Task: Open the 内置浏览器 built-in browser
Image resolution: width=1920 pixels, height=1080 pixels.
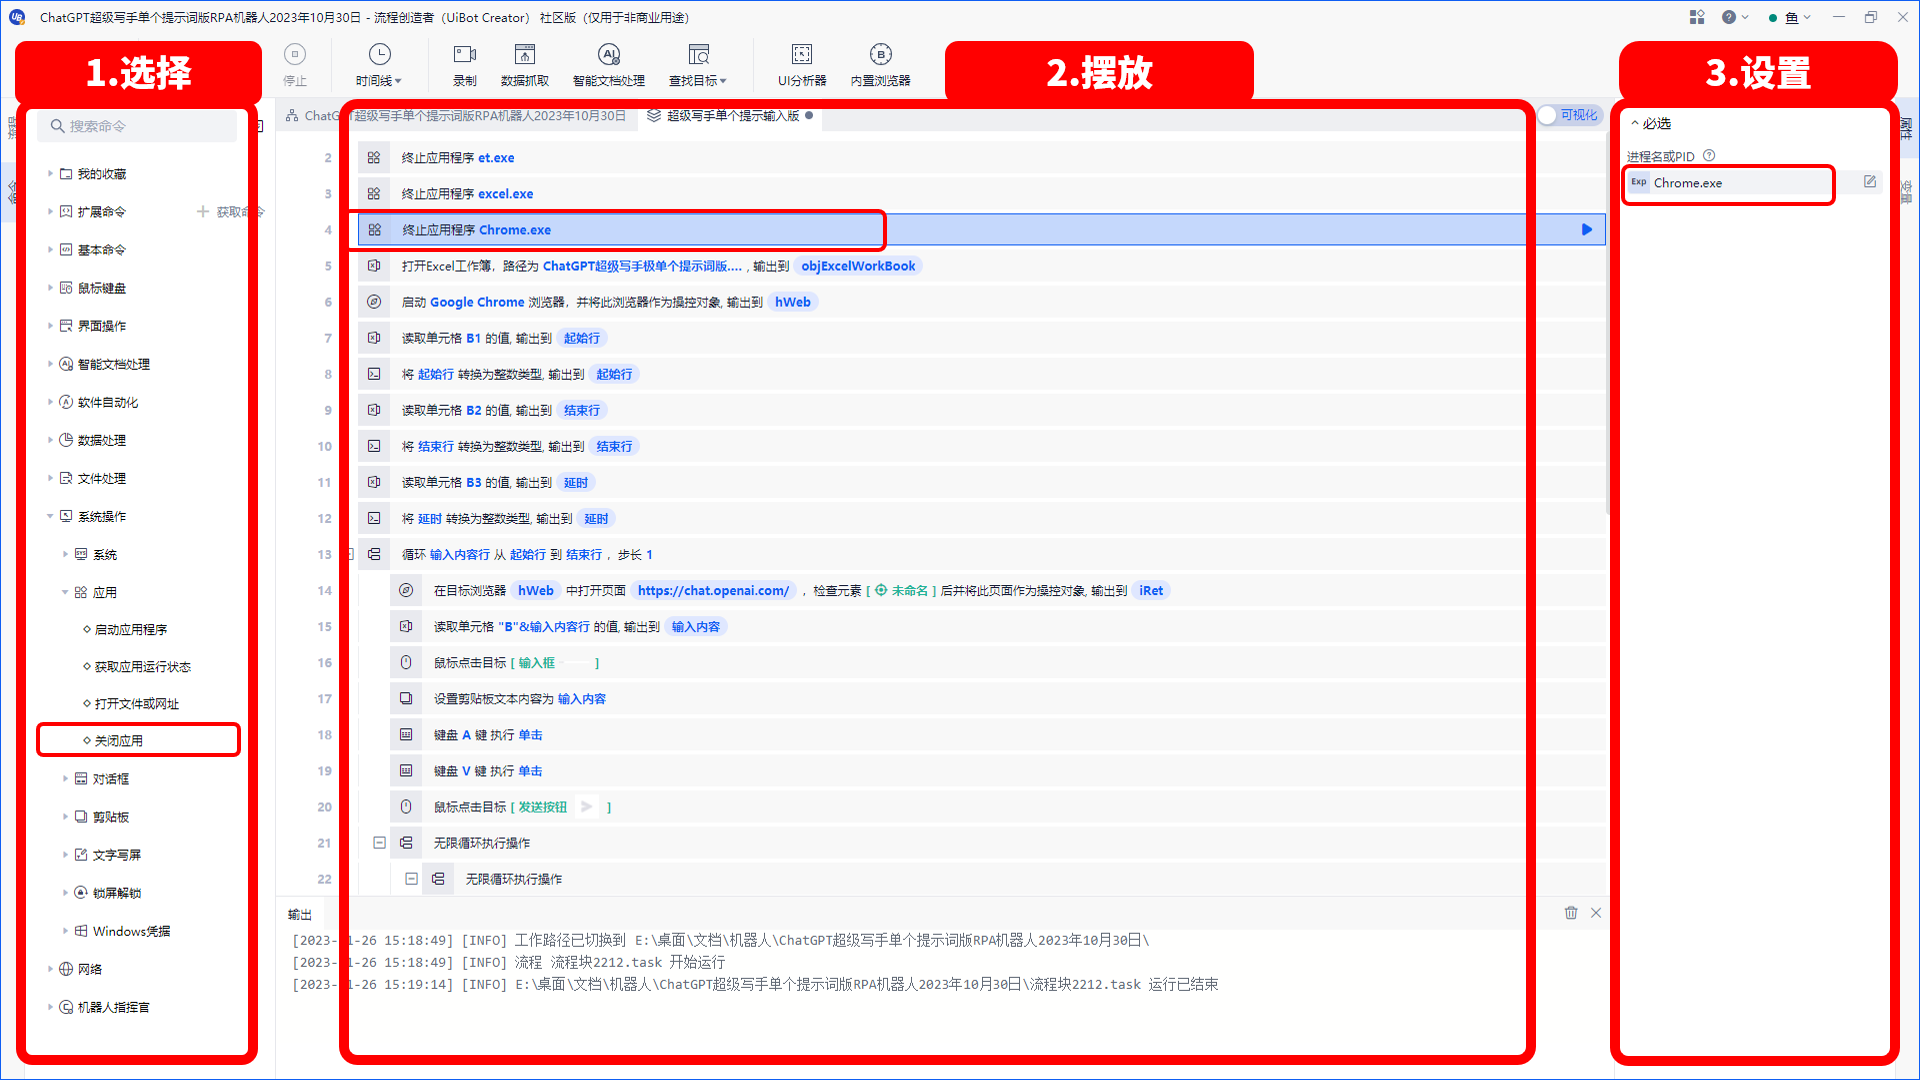Action: click(x=880, y=65)
